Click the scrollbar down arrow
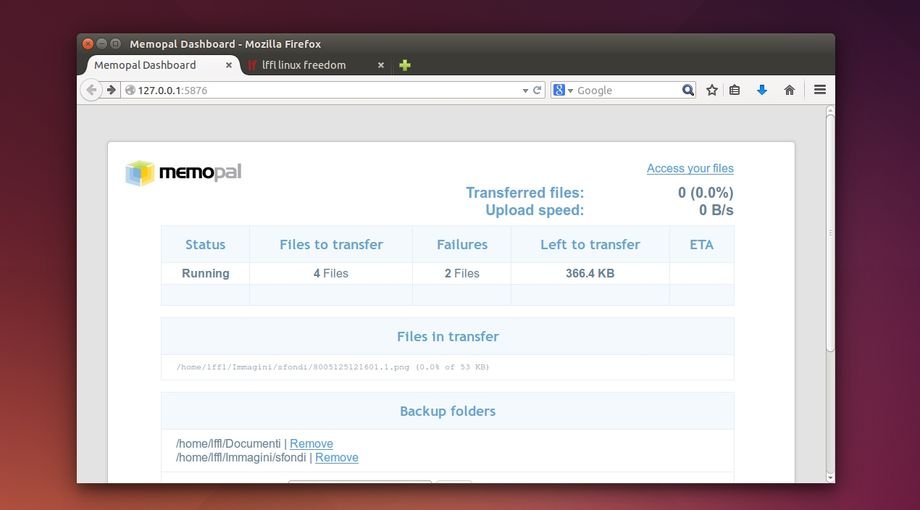 click(830, 477)
